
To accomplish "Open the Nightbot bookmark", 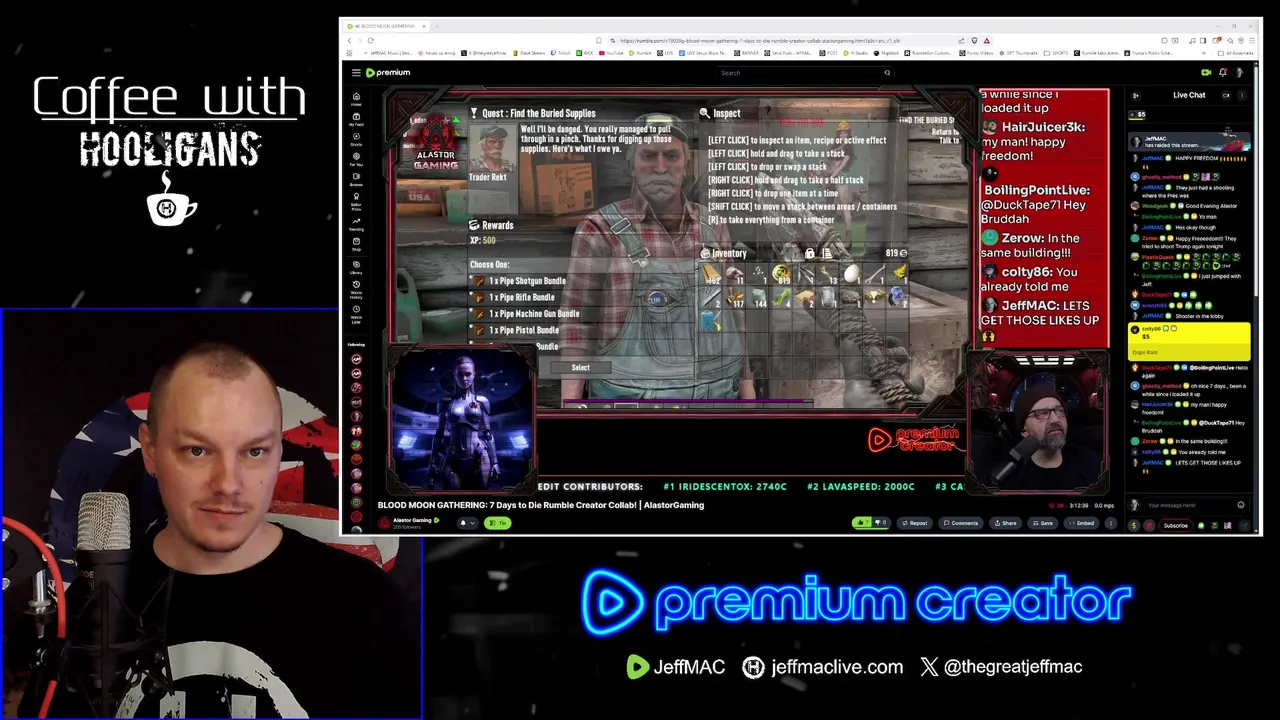I will (x=887, y=53).
